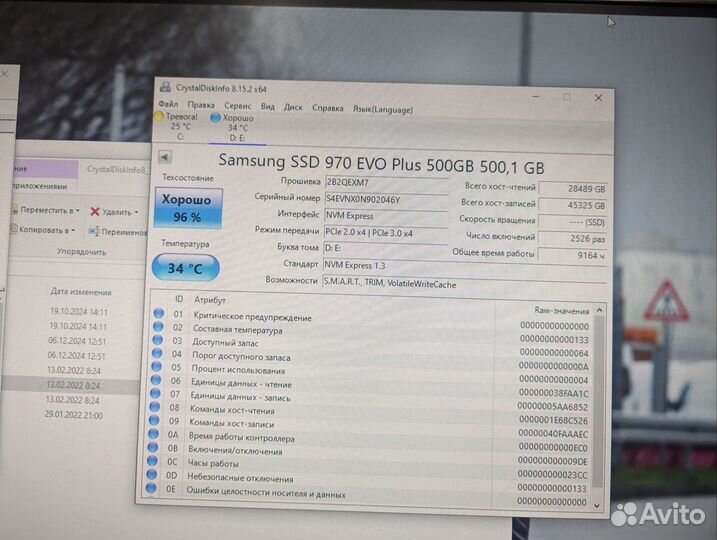Click status dot for Часы работы row
Screen dimensions: 717x540
click(152, 460)
